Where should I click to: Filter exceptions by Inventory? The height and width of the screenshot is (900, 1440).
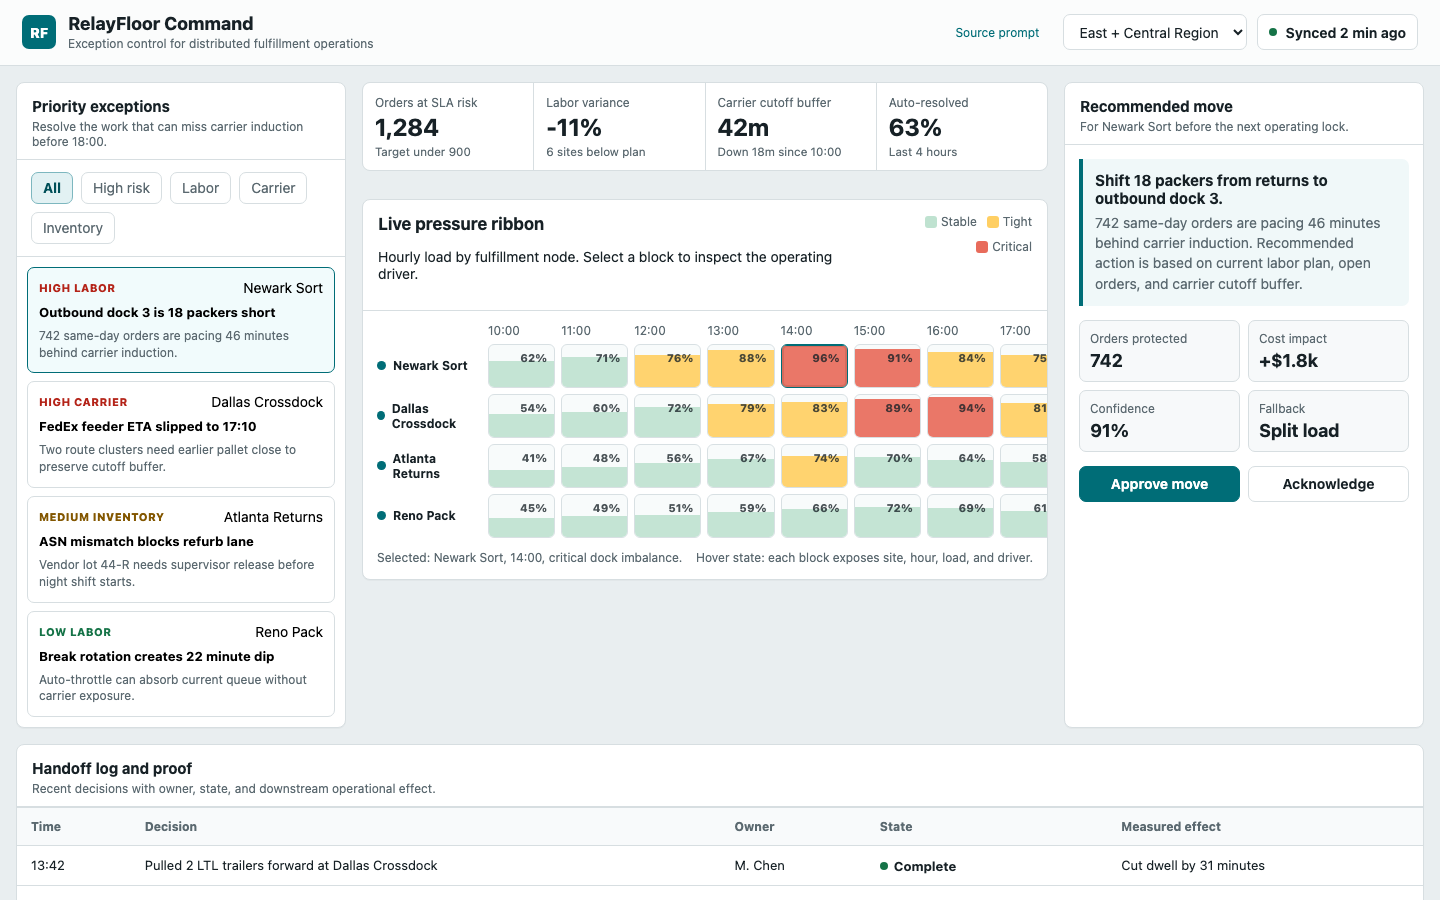[73, 228]
